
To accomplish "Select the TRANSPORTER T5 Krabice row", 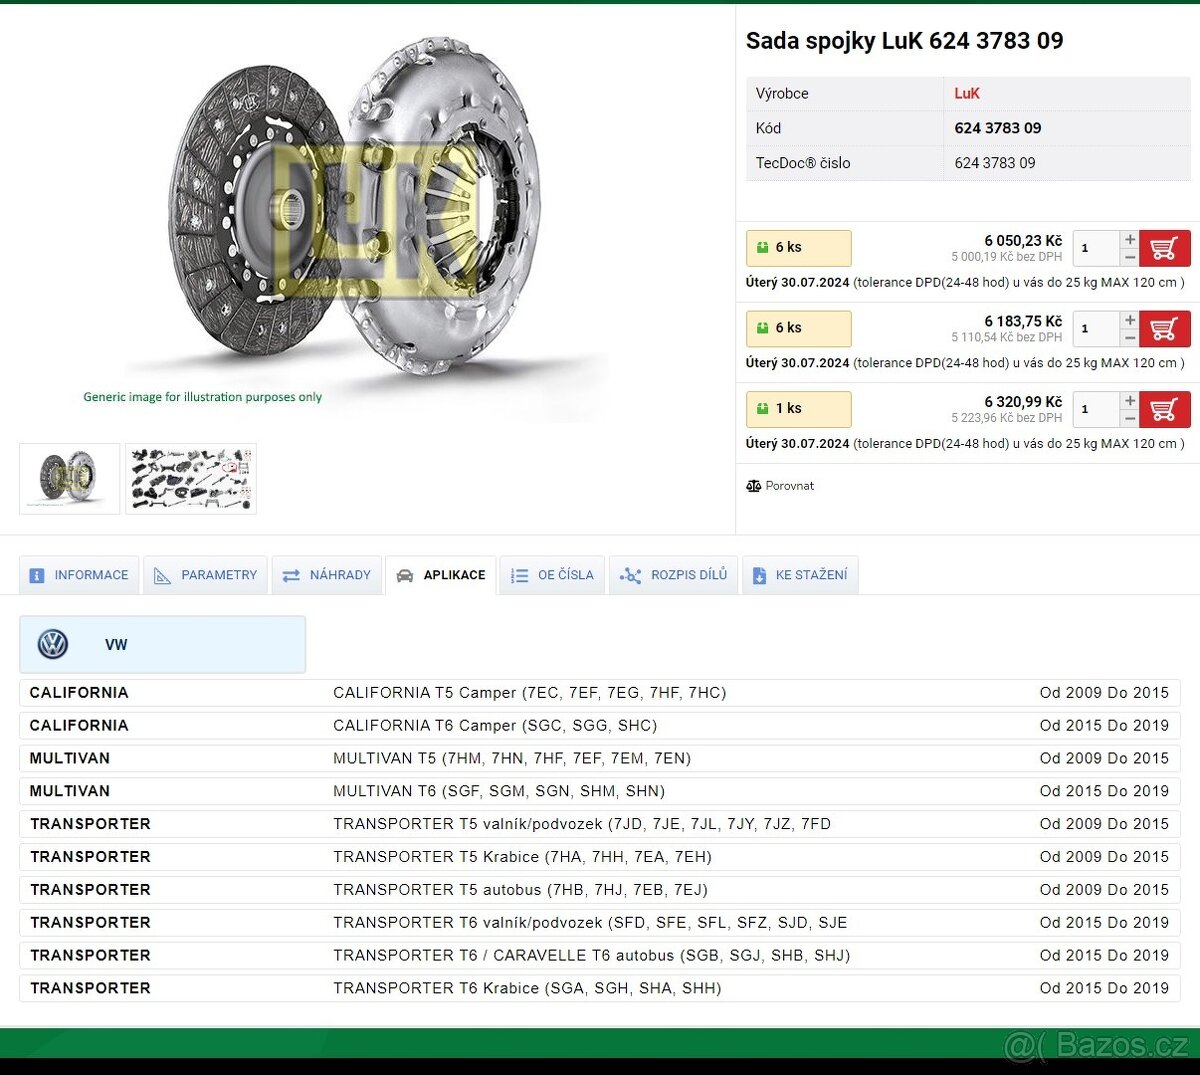I will click(600, 857).
